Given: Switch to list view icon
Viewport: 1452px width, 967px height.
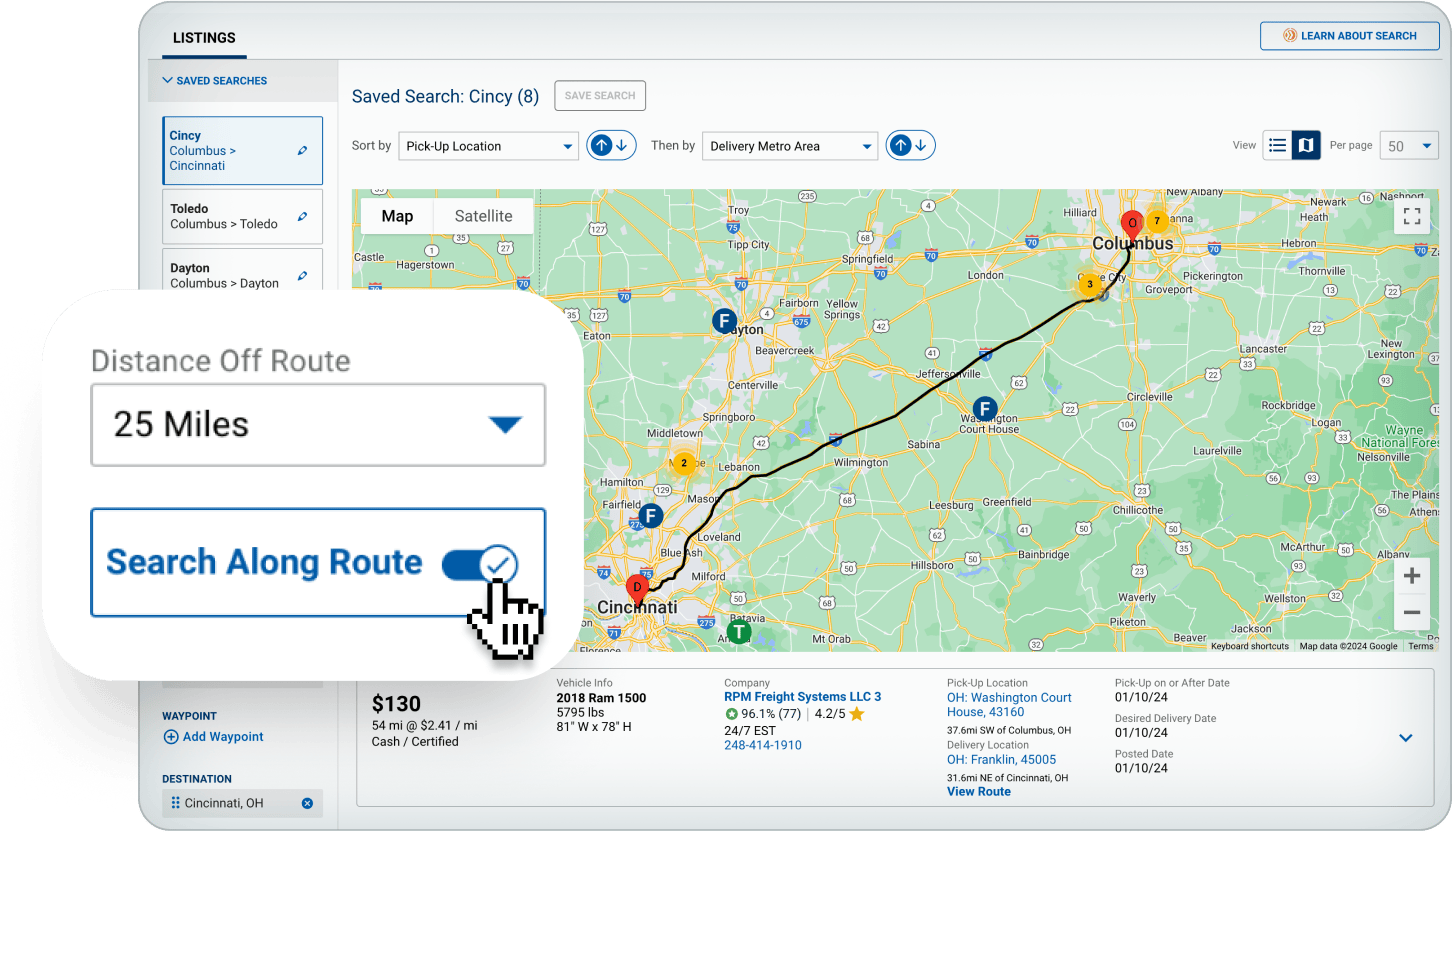Looking at the screenshot, I should [1277, 146].
